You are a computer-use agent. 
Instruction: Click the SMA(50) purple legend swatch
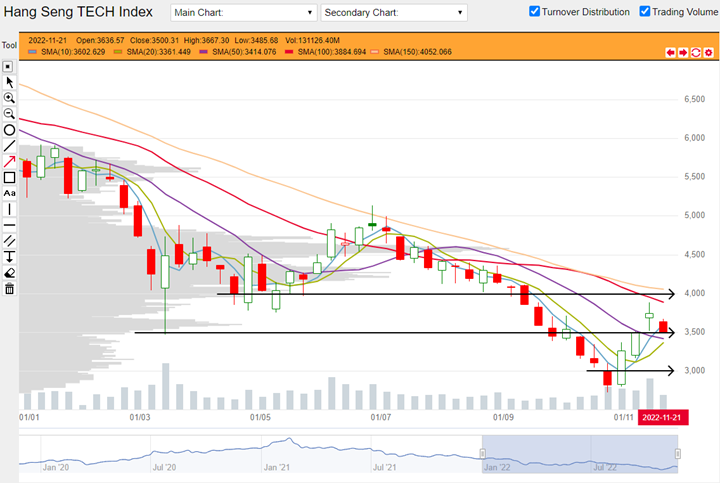(203, 52)
